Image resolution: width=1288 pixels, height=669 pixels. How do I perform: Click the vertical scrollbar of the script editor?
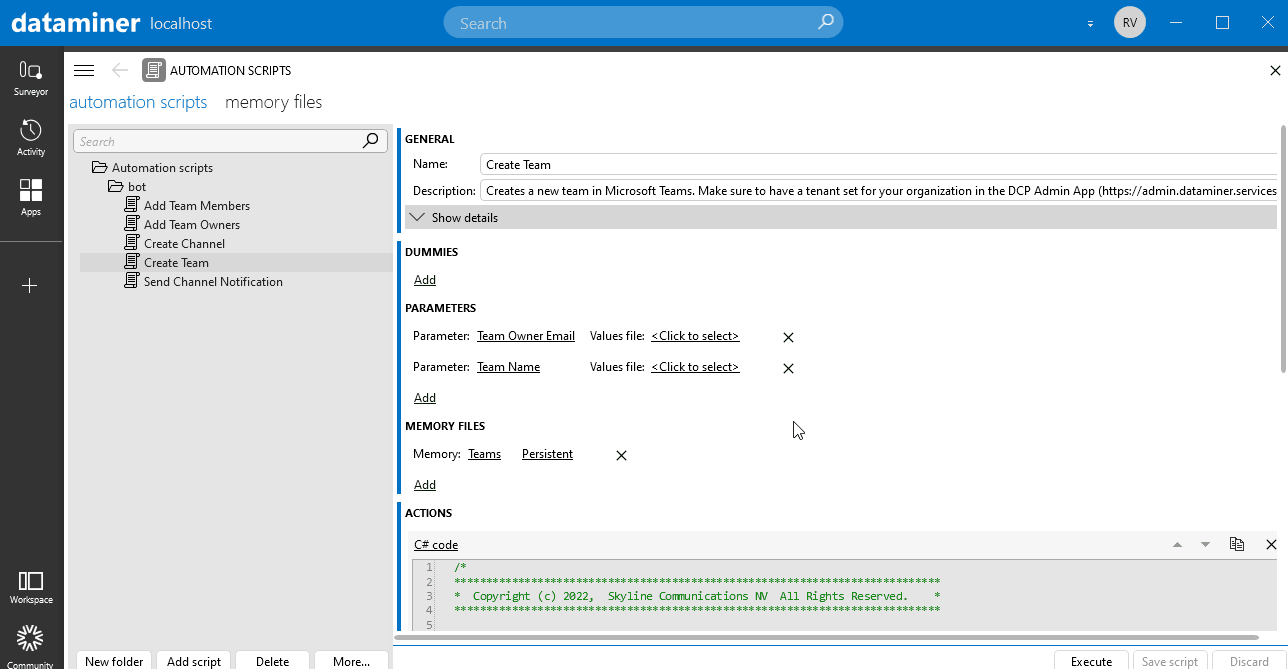1283,250
